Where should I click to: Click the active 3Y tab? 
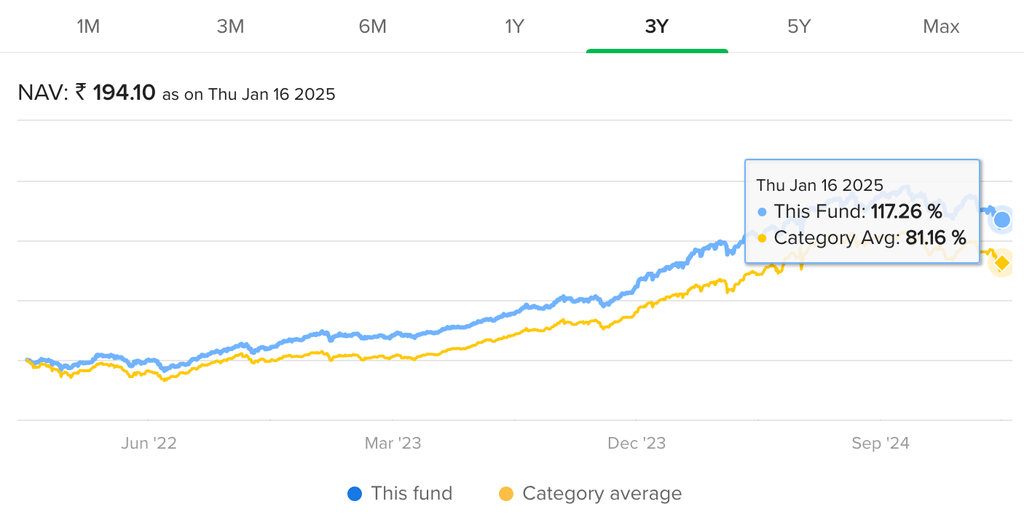coord(656,27)
